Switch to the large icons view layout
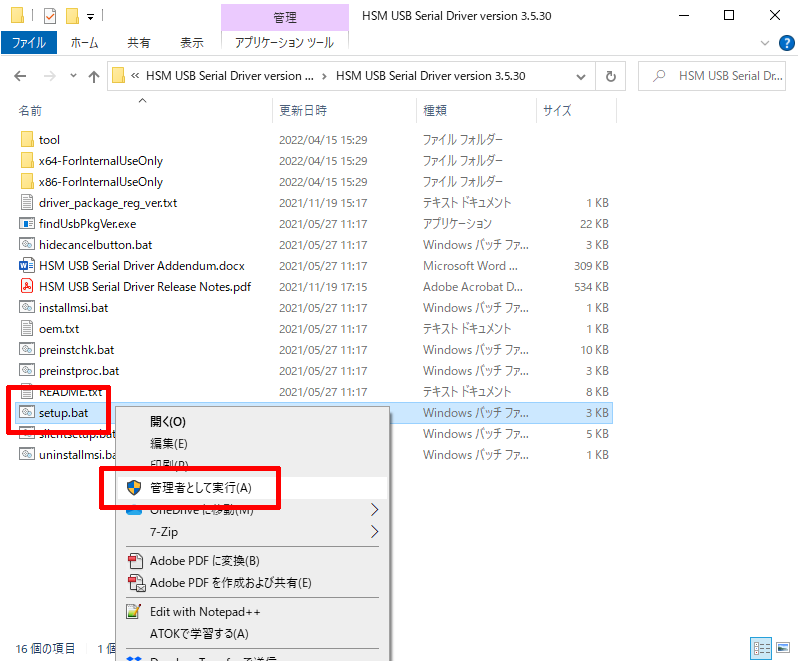Screen dimensions: 799x661 783,648
